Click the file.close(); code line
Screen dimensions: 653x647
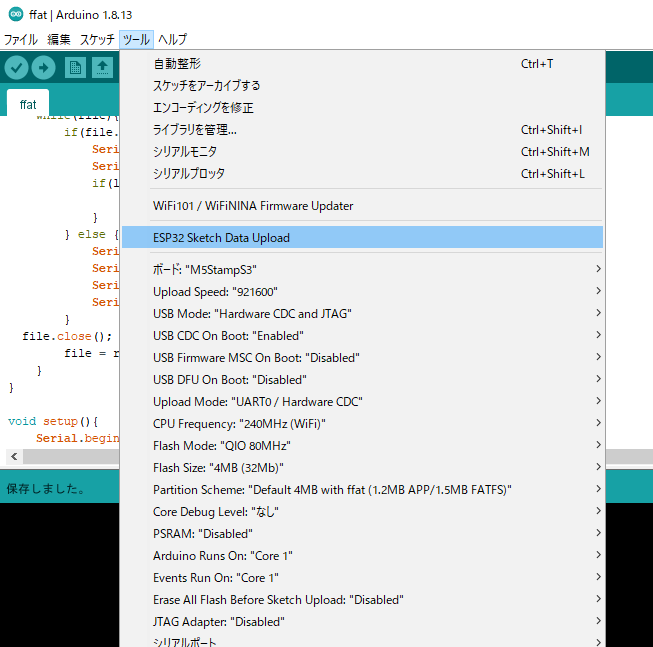click(x=67, y=336)
